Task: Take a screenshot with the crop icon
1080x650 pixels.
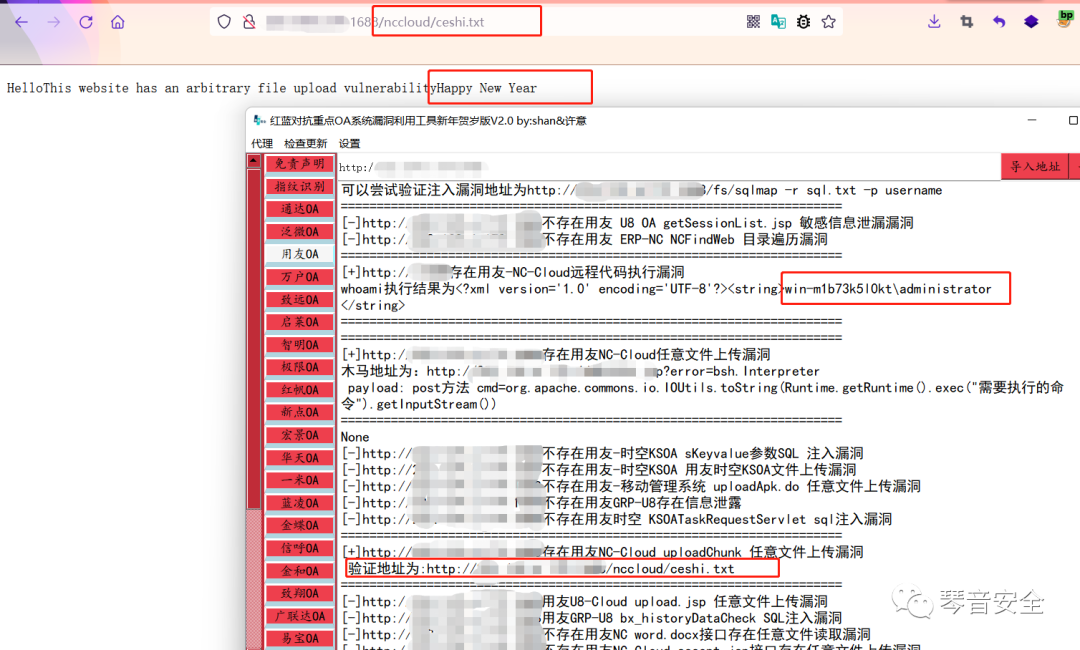Action: pos(966,22)
